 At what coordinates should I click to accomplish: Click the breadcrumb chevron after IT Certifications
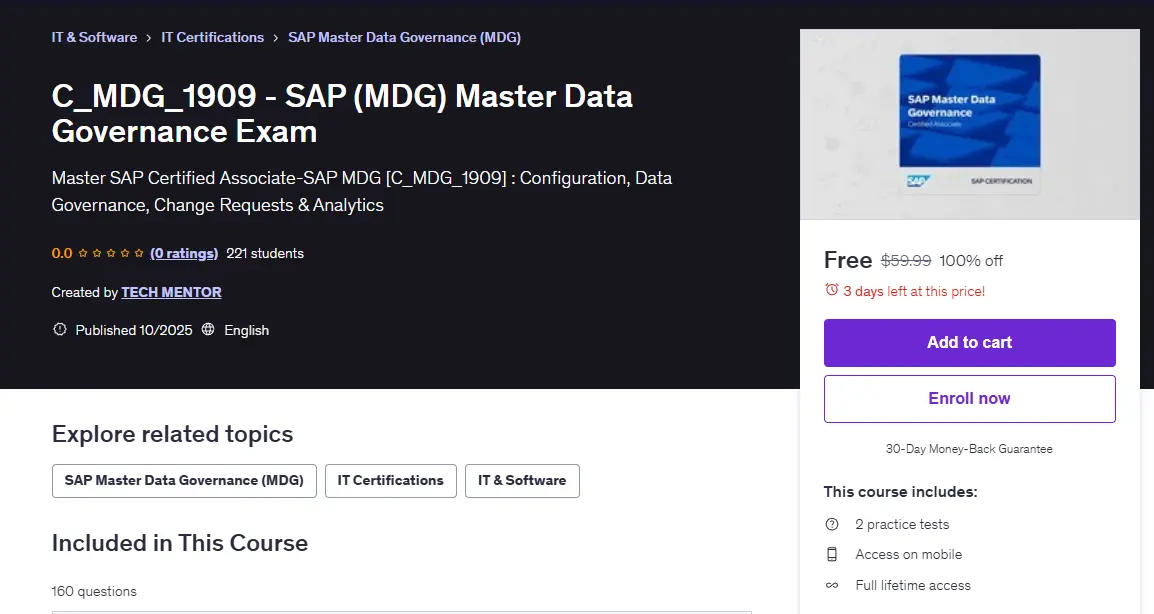click(275, 38)
